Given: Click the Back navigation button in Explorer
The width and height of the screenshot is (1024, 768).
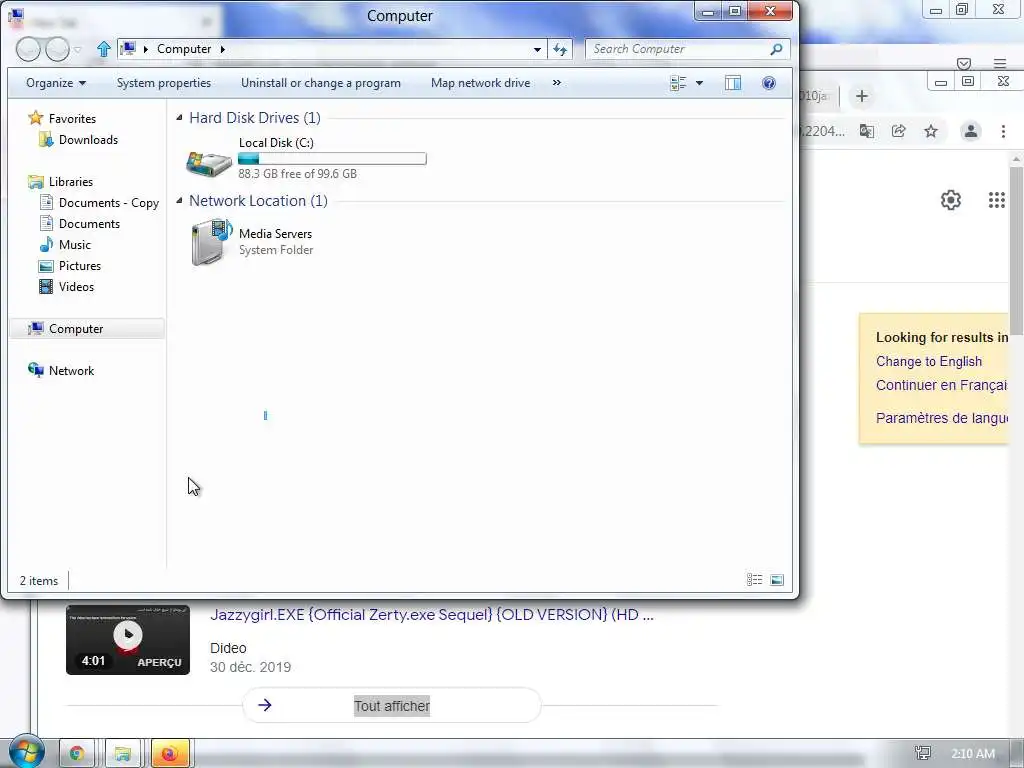Looking at the screenshot, I should tap(28, 49).
